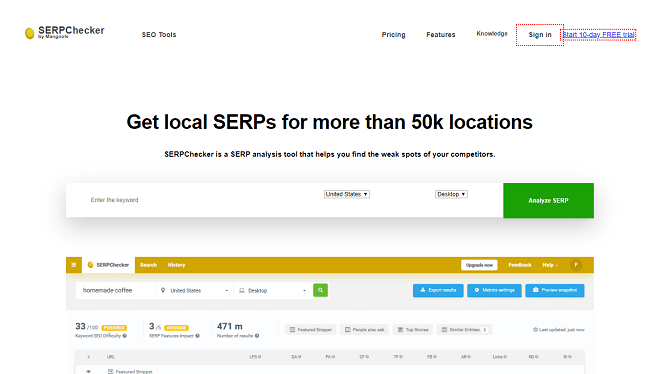
Task: Switch to the Search tab in the preview
Action: 148,265
